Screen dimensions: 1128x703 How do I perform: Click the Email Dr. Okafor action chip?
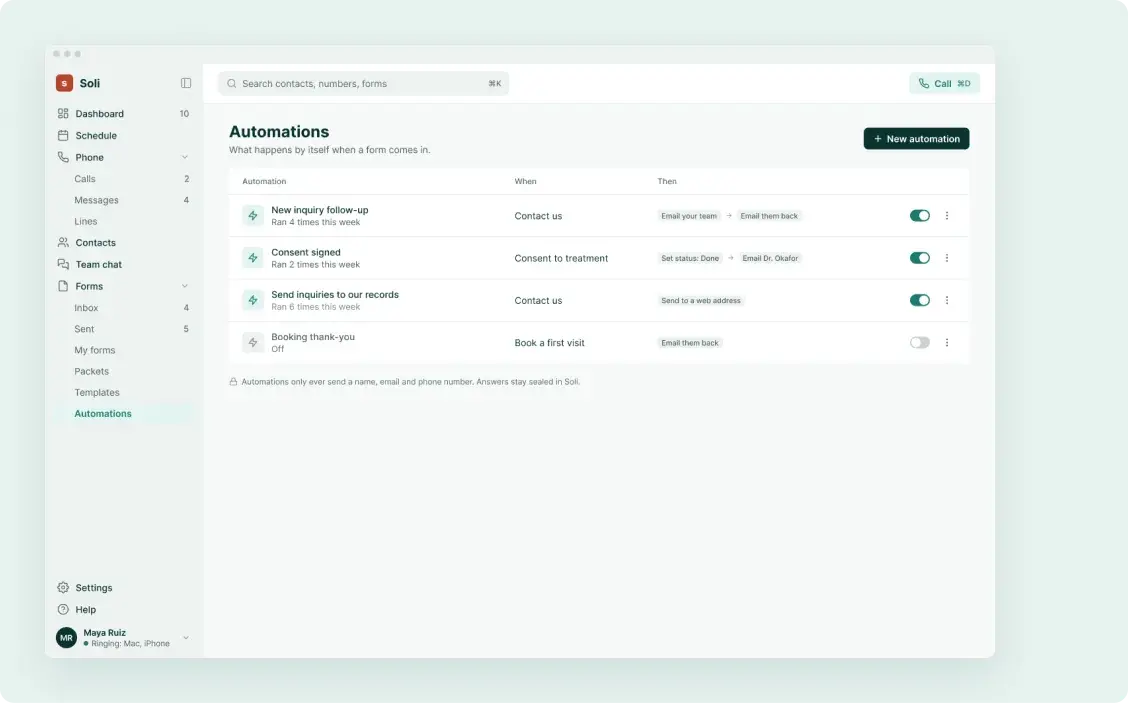[x=770, y=258]
